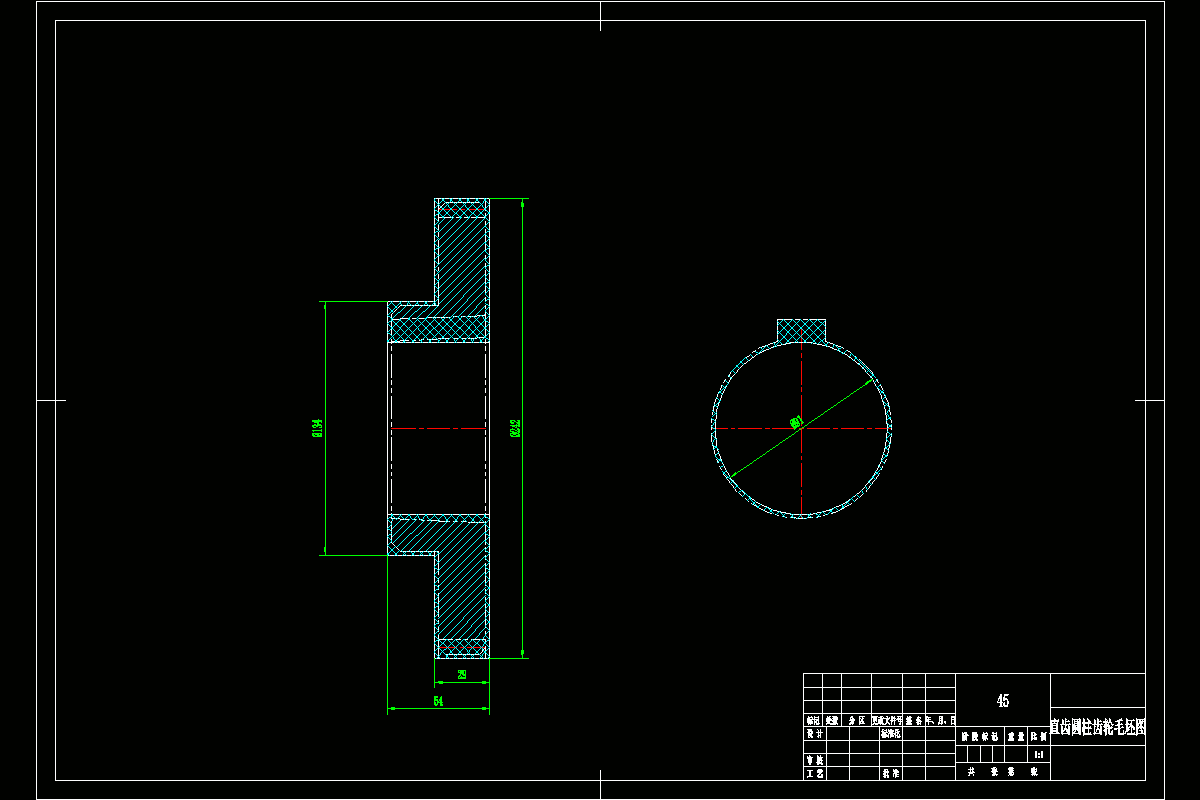Click the 54 total width dimension value
Image resolution: width=1200 pixels, height=800 pixels.
tap(438, 702)
